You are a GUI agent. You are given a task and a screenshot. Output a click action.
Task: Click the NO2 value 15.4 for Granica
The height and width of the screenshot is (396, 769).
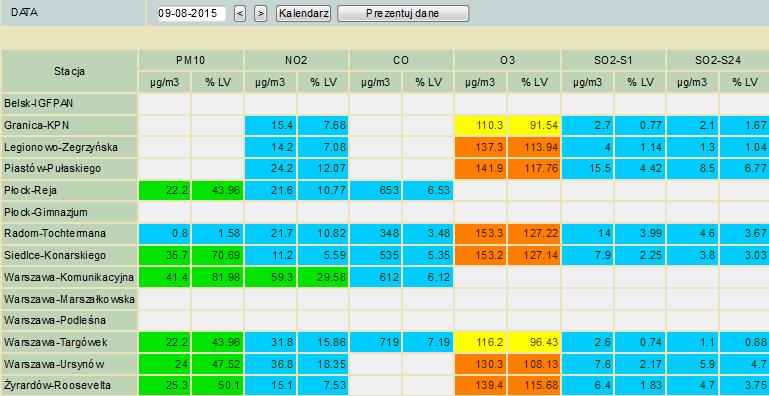[270, 126]
